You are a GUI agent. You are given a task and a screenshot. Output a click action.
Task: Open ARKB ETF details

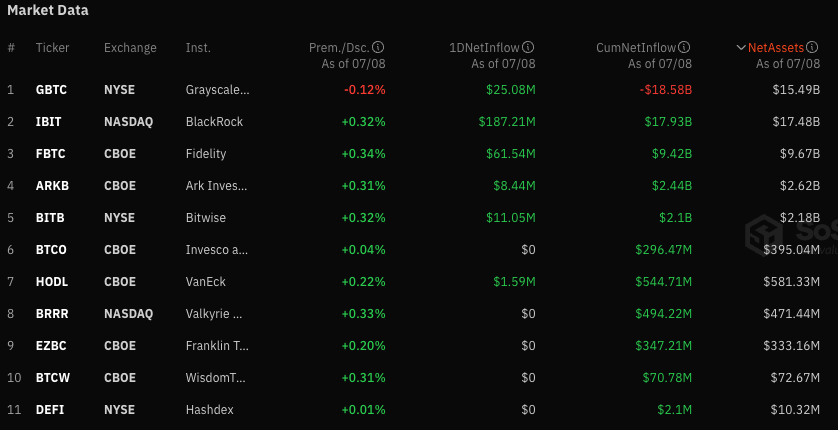[x=52, y=185]
